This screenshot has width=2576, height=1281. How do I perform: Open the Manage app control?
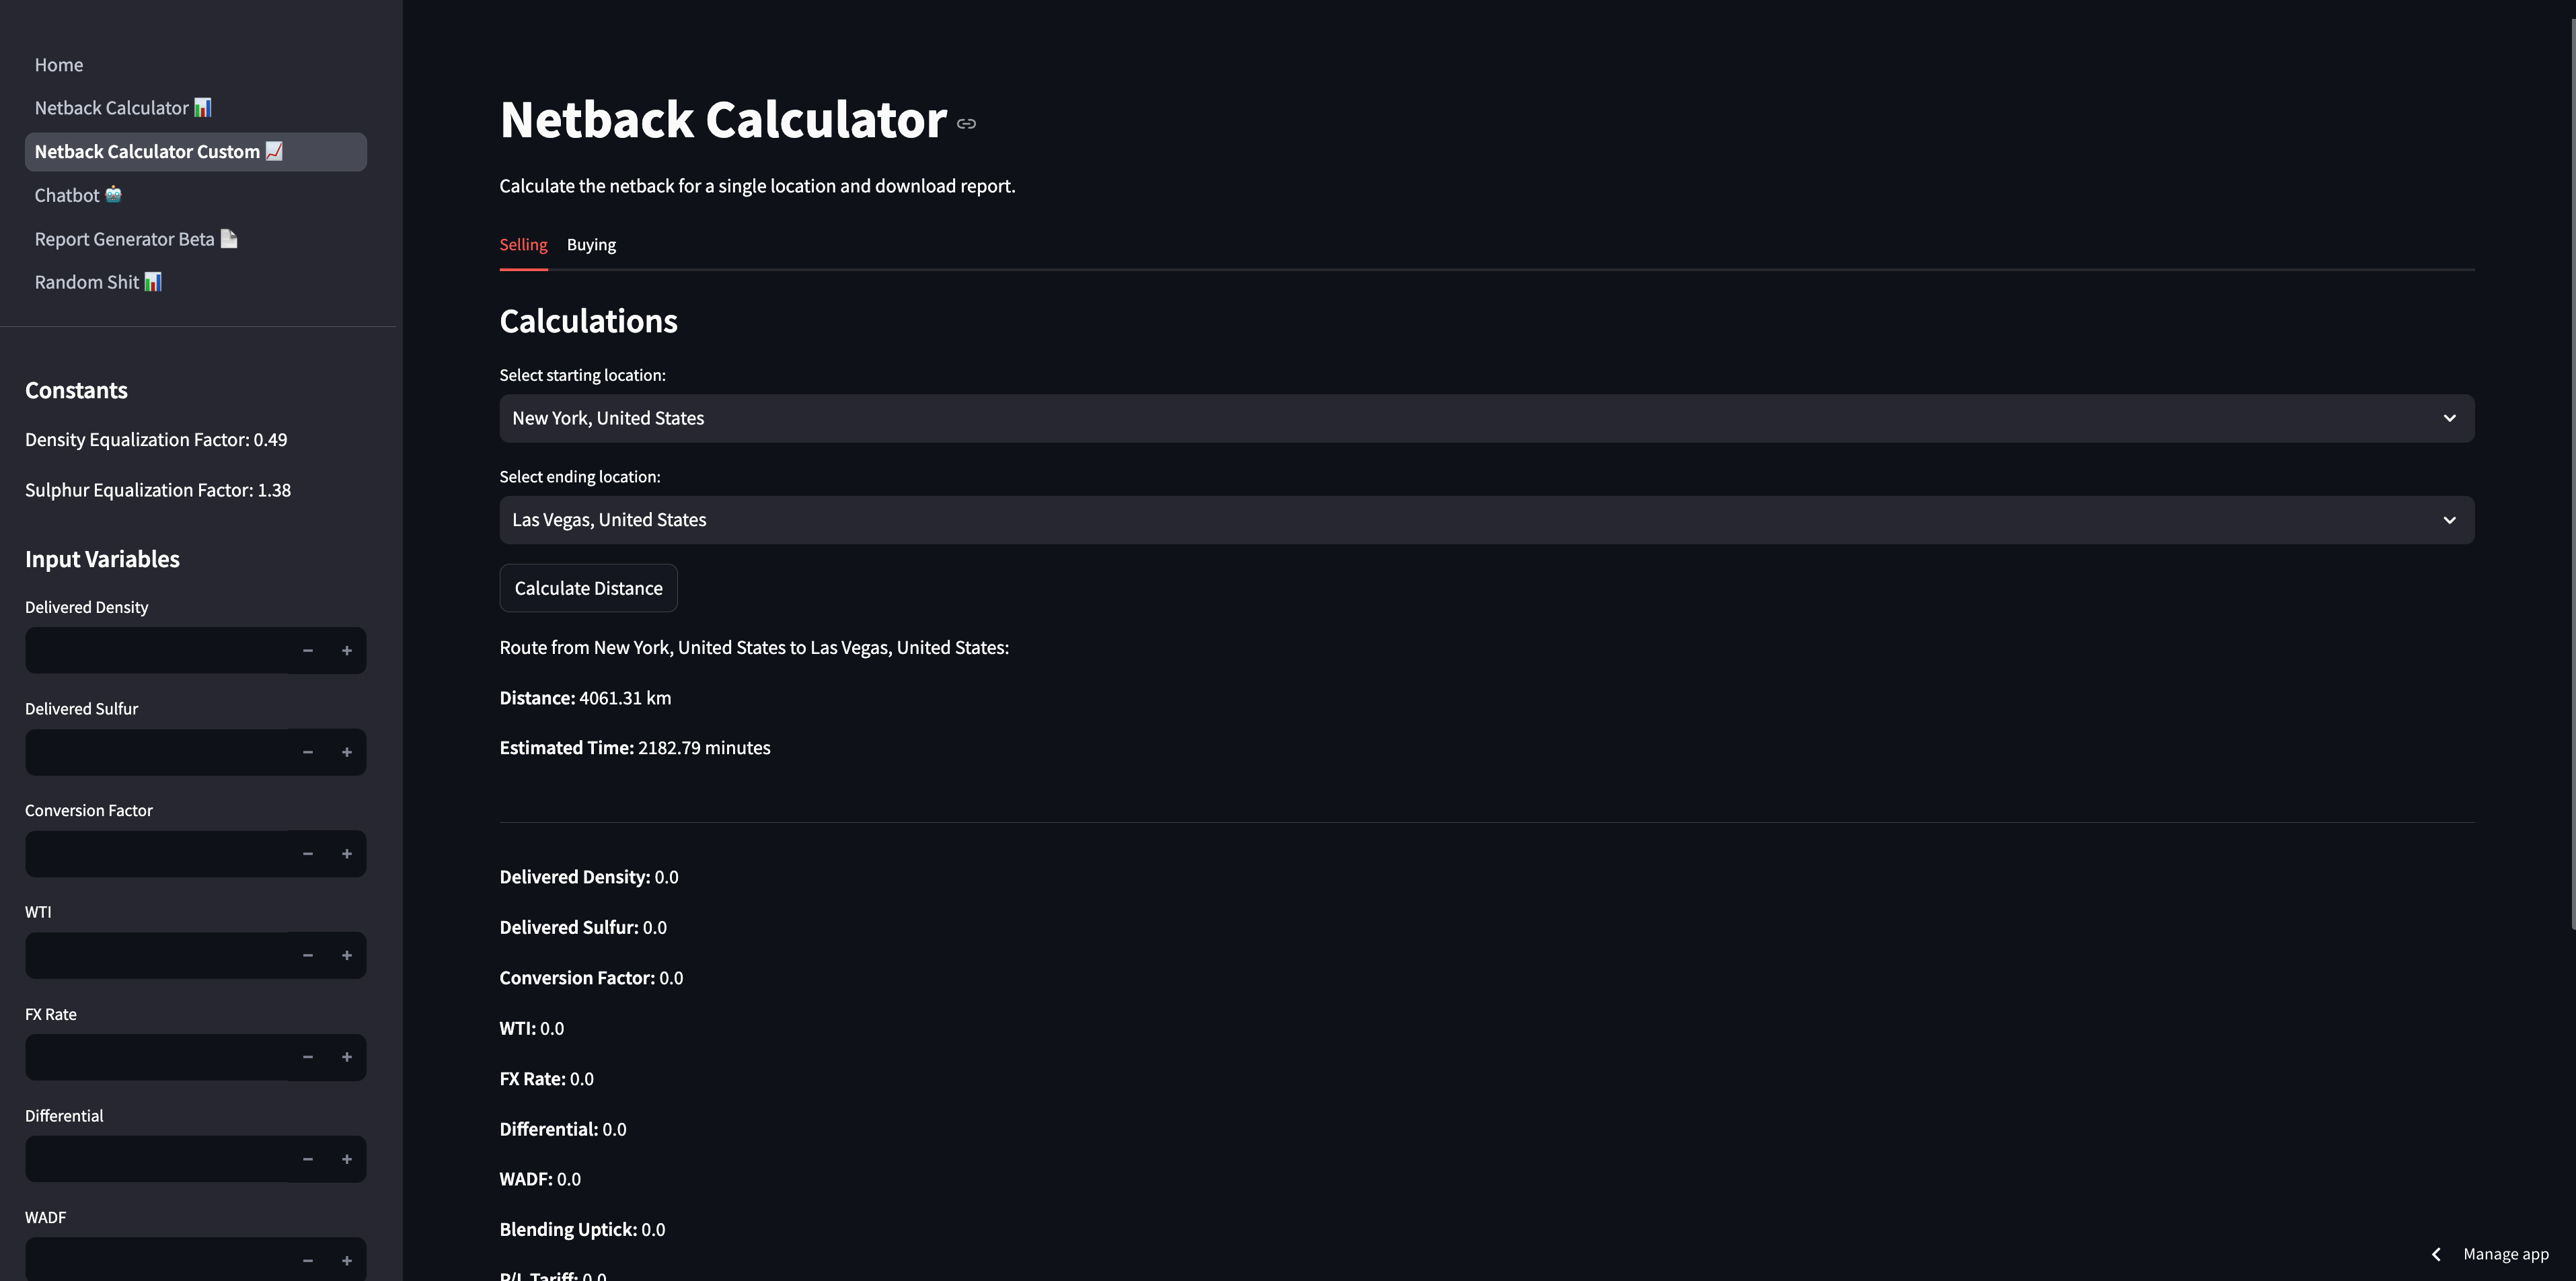(2505, 1253)
